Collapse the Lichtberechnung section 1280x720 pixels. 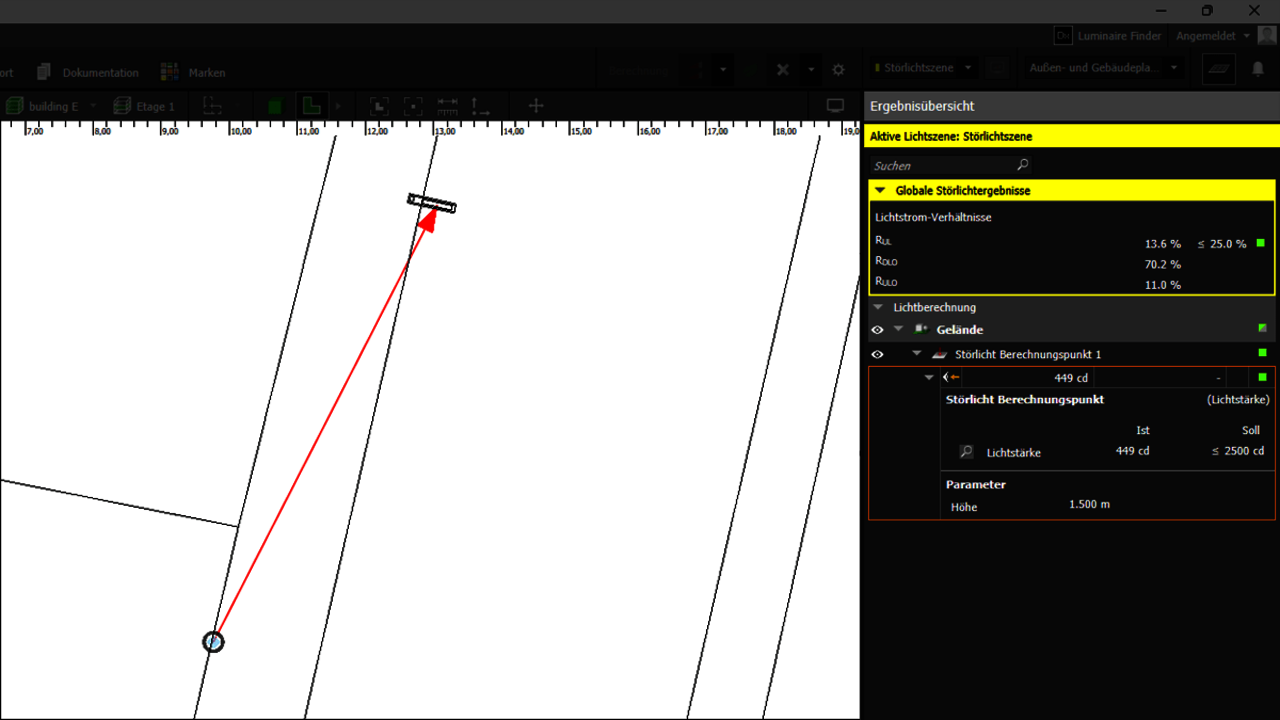[x=878, y=308]
